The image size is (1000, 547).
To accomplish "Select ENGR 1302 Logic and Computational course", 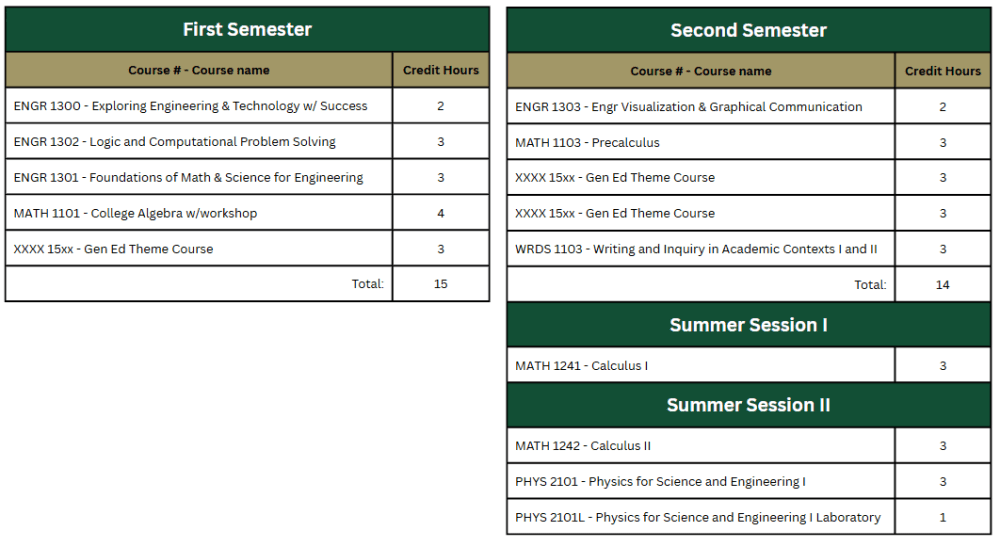I will [x=175, y=142].
